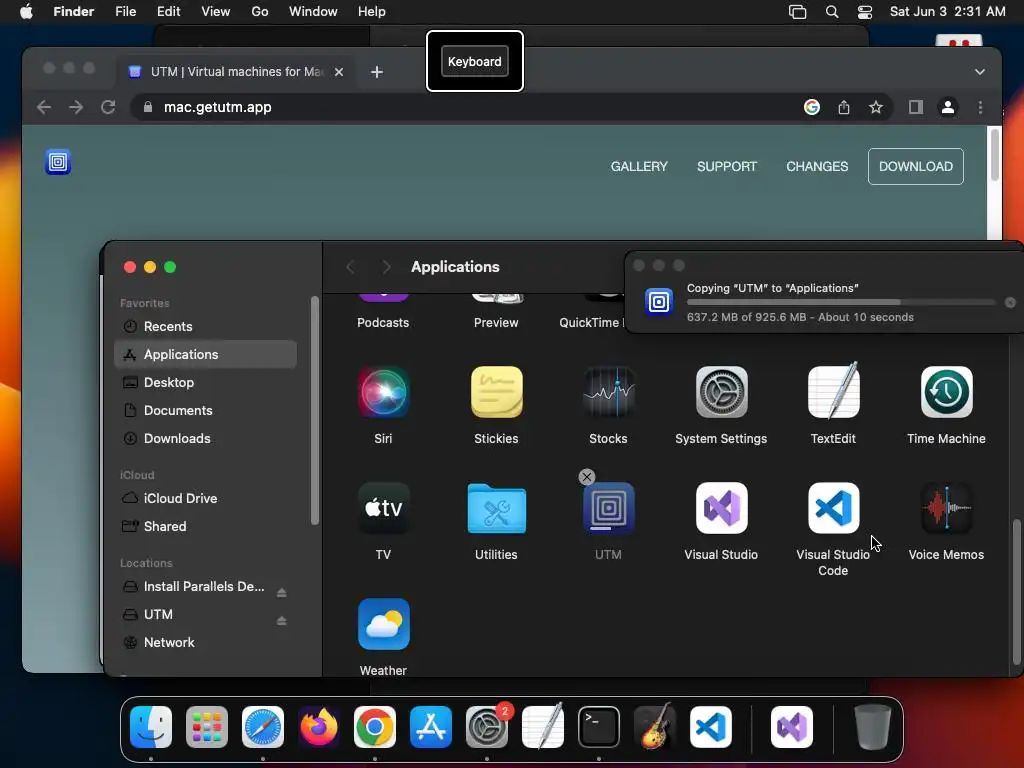1024x768 pixels.
Task: Open Google Chrome from the Dock
Action: 375,727
